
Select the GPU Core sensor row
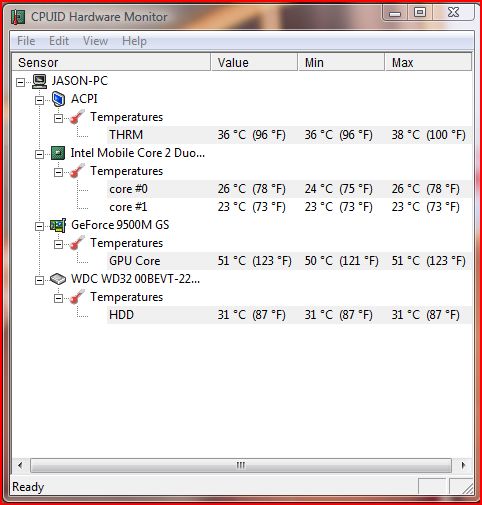[x=289, y=261]
